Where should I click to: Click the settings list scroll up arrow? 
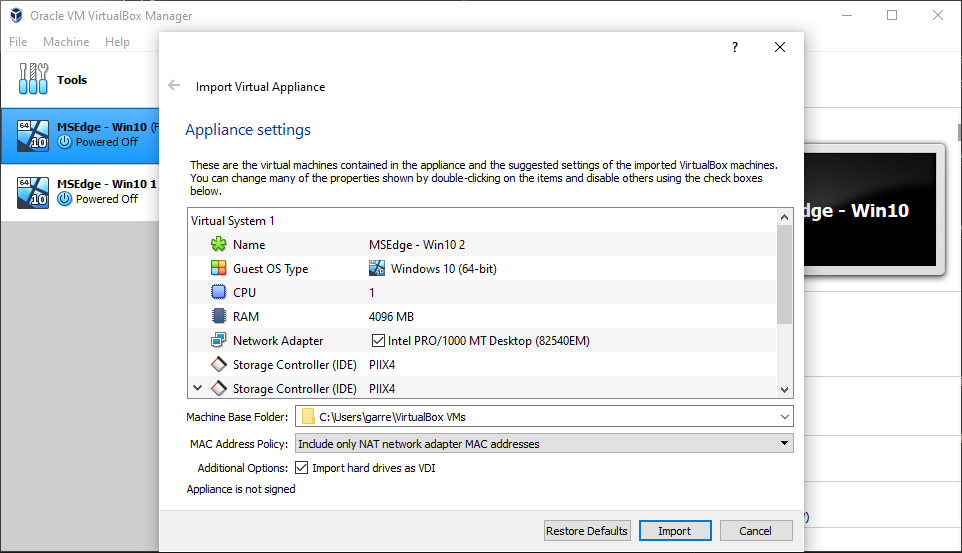(784, 217)
